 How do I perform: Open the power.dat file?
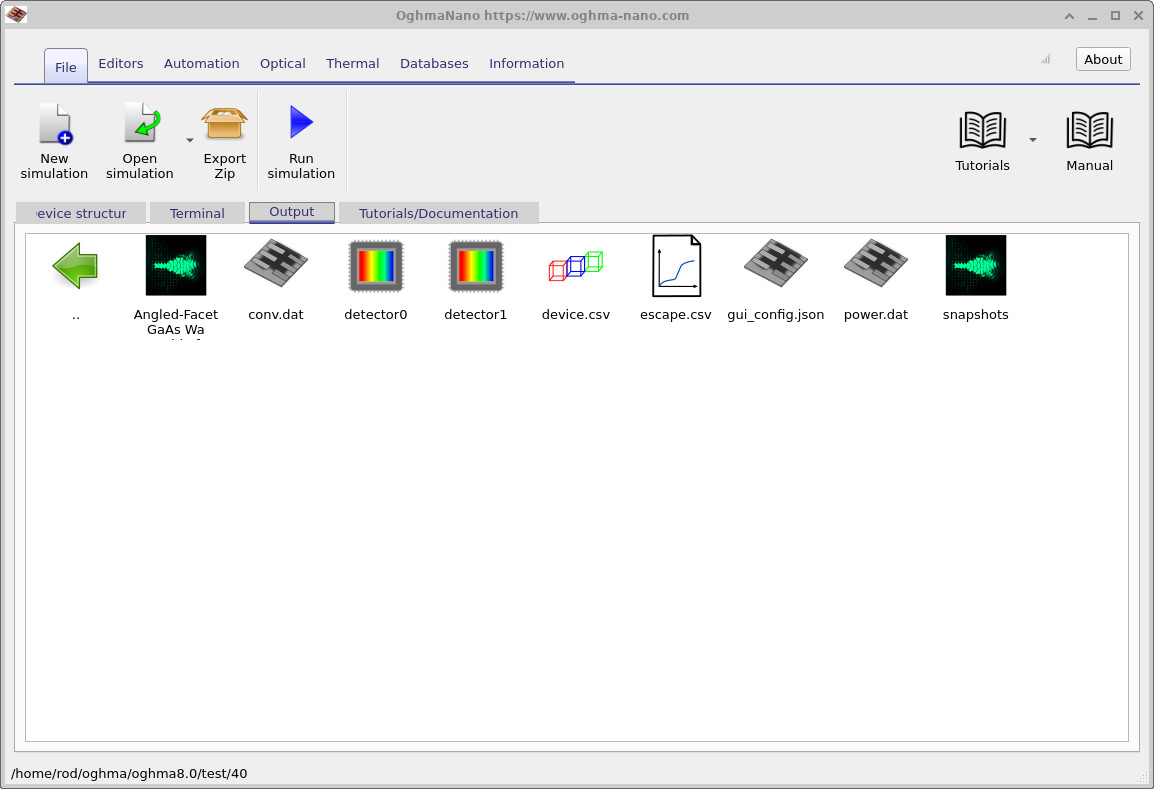tap(875, 265)
